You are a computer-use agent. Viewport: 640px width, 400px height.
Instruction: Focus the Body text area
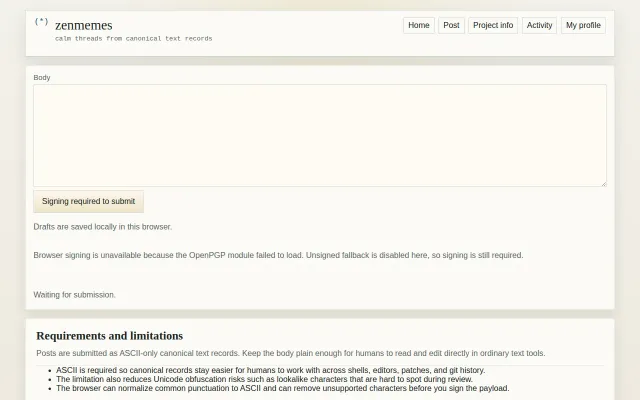coord(320,136)
